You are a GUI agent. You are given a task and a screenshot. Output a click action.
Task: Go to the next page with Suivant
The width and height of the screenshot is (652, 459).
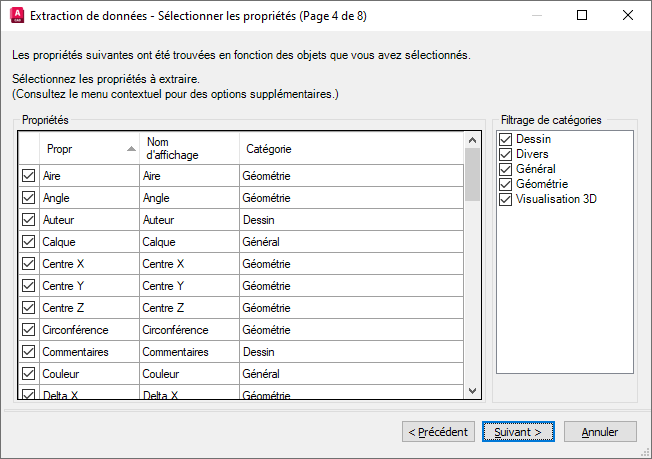pyautogui.click(x=518, y=432)
